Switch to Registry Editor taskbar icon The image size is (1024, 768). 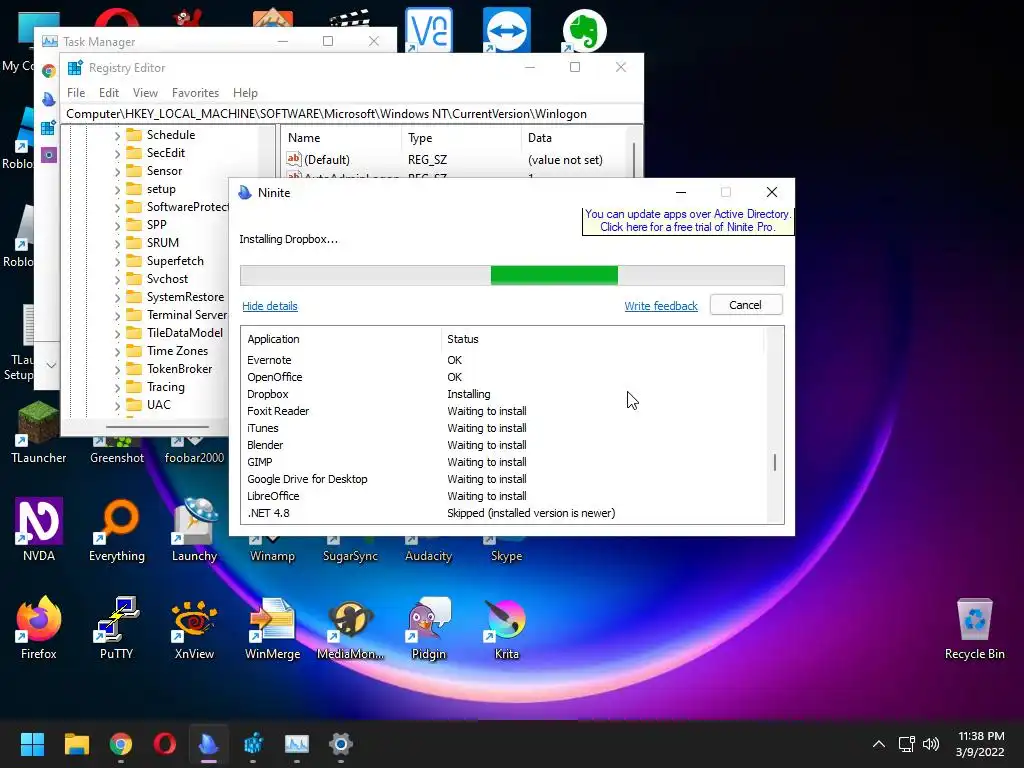click(253, 744)
